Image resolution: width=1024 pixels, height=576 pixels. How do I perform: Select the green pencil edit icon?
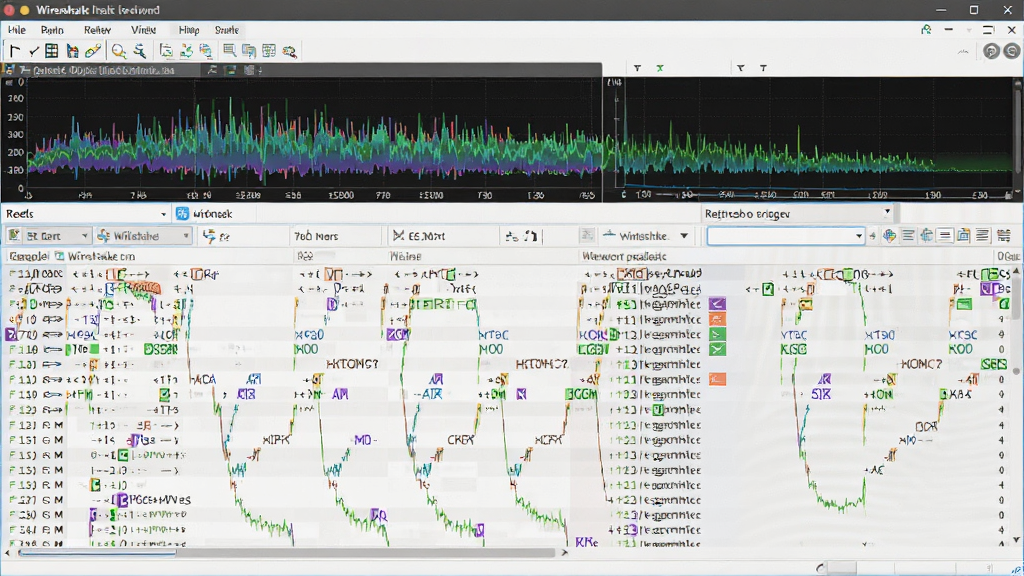click(93, 51)
